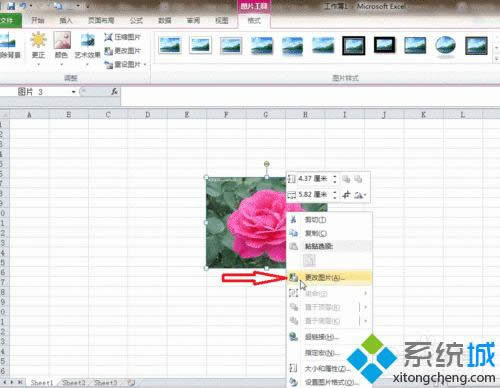Click the formula bar fx function icon
The width and height of the screenshot is (500, 388).
(114, 92)
